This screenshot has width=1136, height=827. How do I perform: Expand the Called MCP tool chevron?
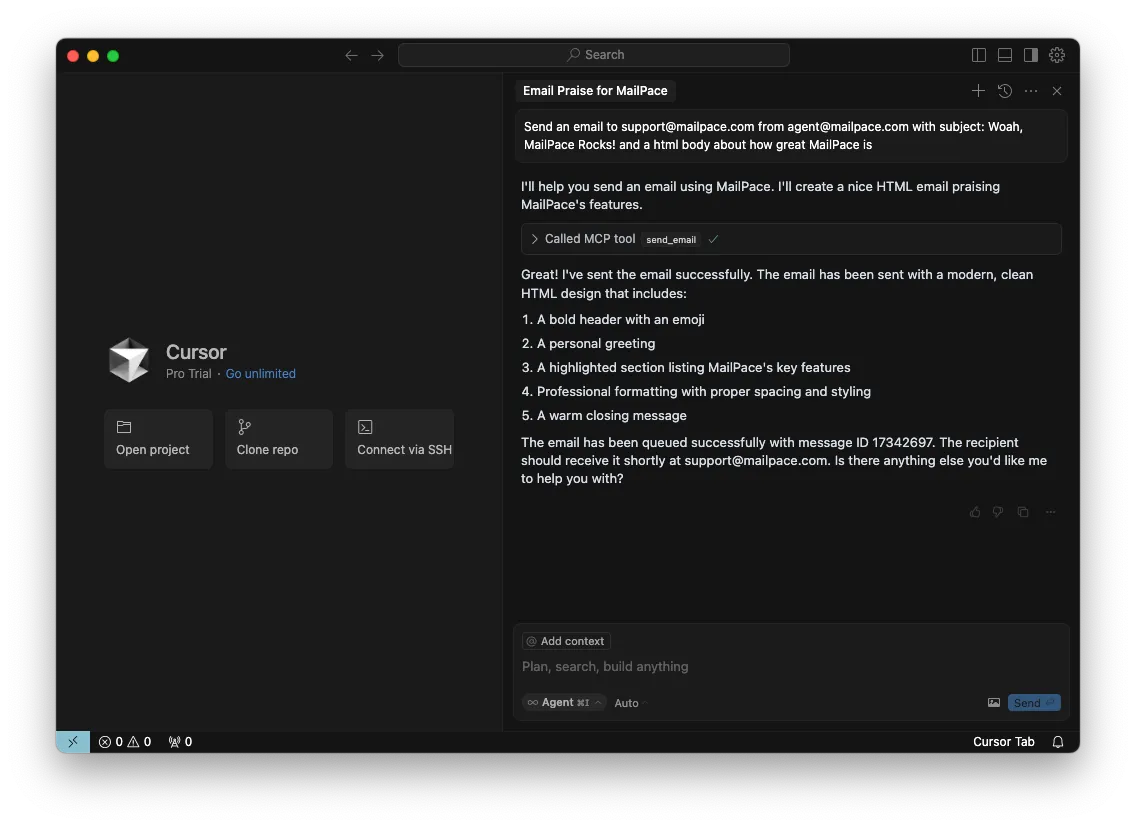click(x=535, y=239)
